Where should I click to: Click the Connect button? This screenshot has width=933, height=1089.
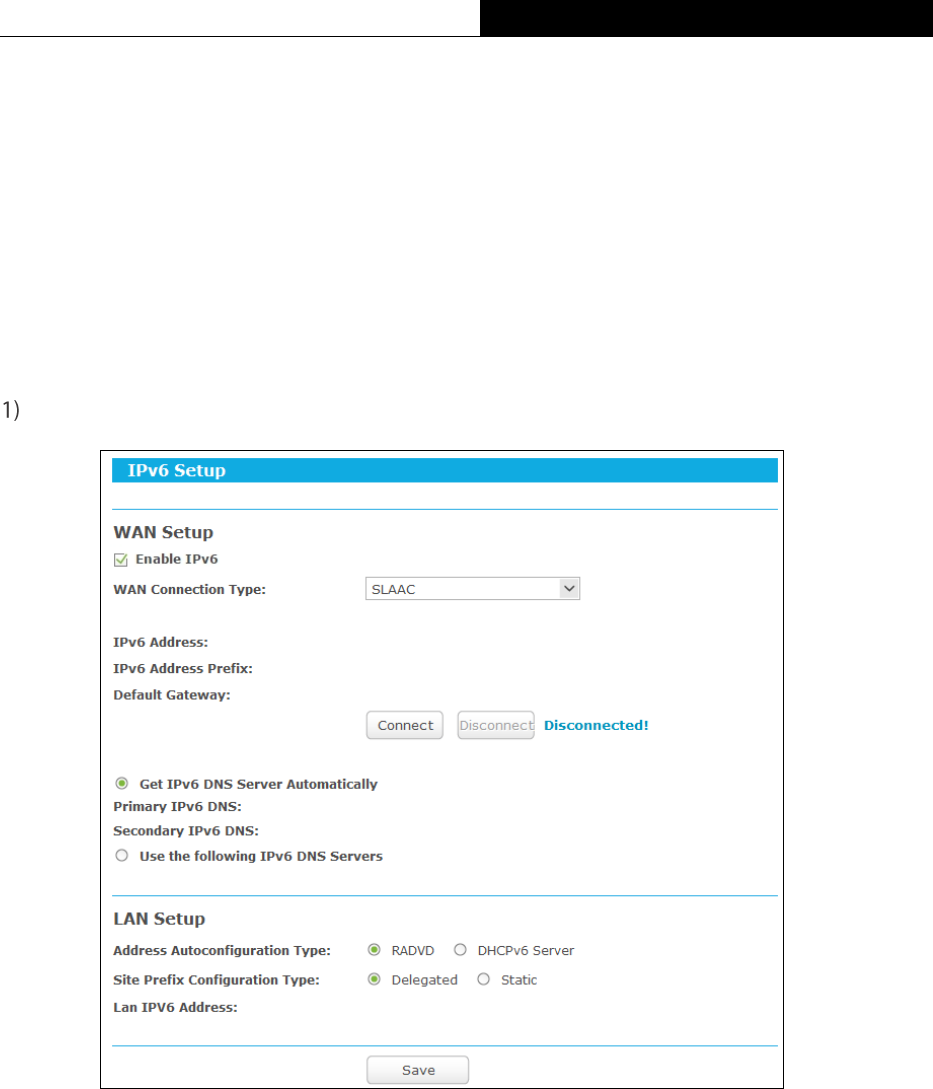405,725
